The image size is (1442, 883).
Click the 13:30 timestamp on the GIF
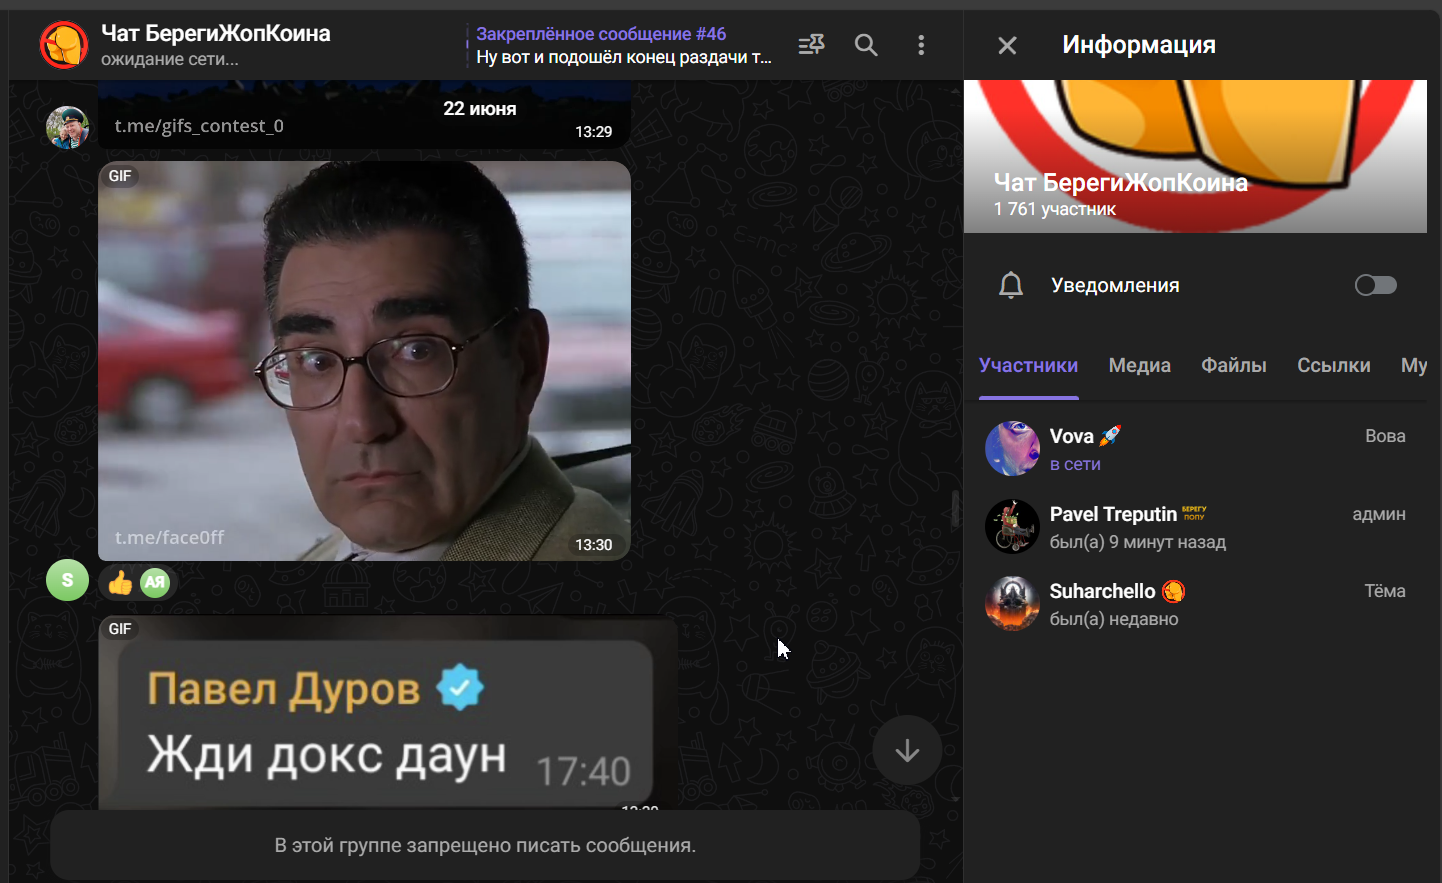click(593, 545)
